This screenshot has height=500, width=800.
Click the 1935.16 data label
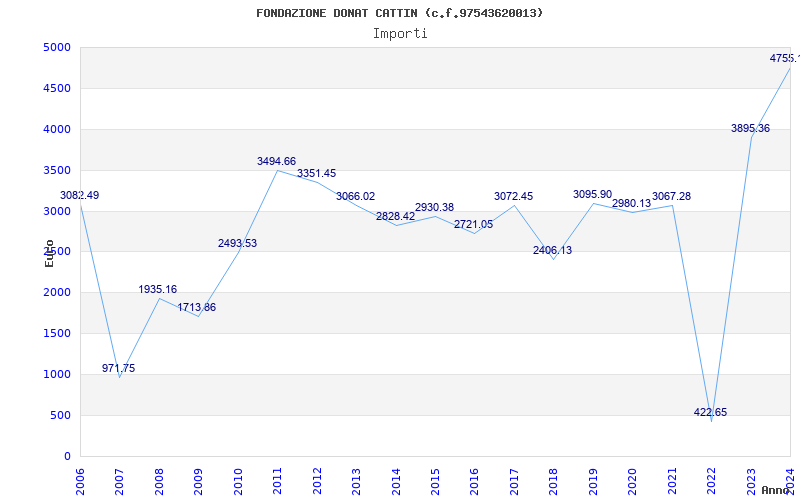pos(158,289)
